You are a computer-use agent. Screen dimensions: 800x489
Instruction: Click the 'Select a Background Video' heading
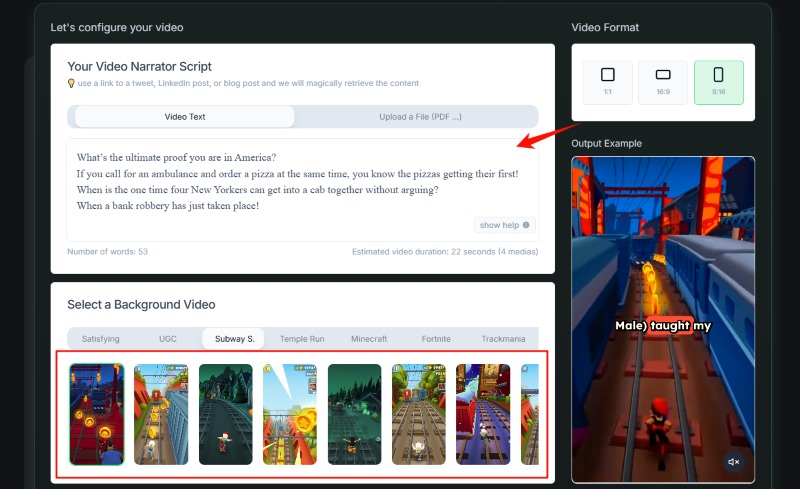pos(141,304)
